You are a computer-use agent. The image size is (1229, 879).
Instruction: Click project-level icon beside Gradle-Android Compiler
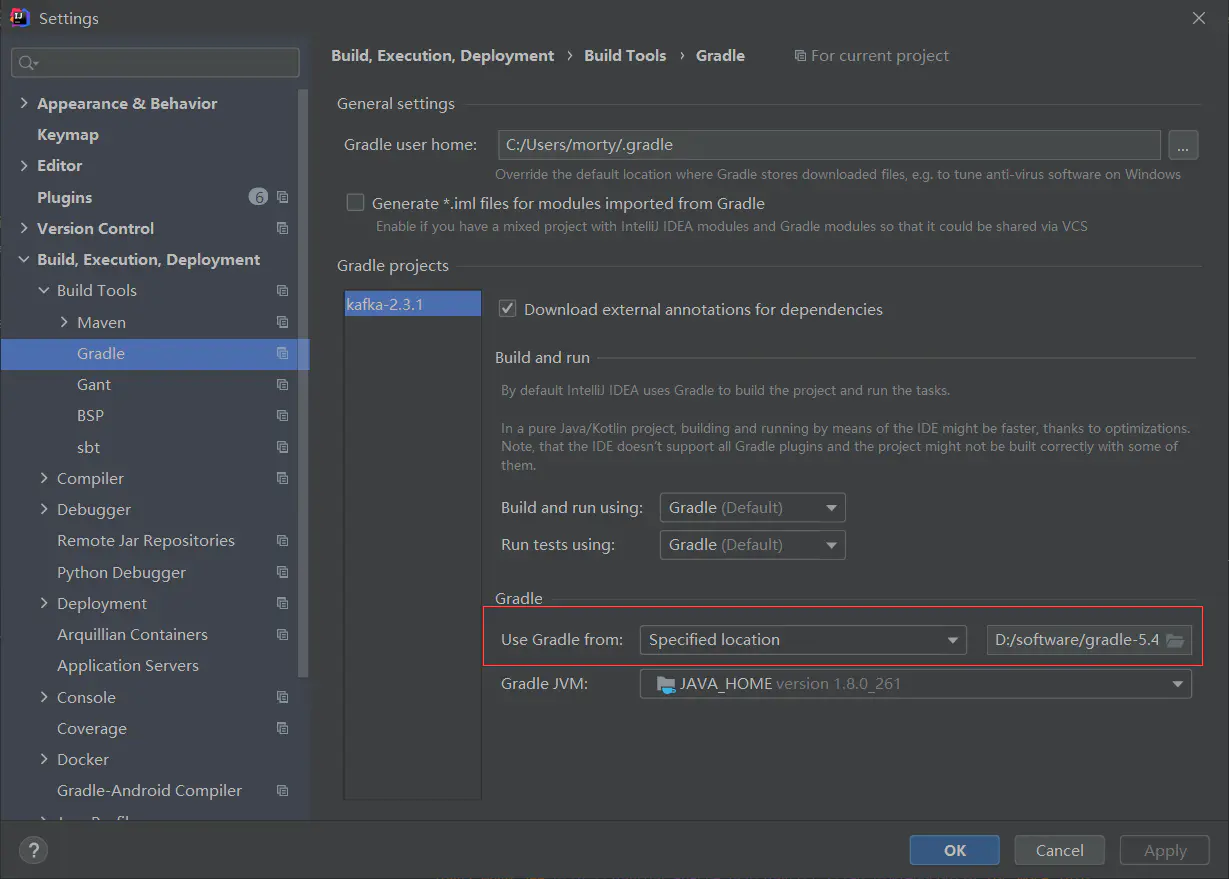[x=283, y=790]
